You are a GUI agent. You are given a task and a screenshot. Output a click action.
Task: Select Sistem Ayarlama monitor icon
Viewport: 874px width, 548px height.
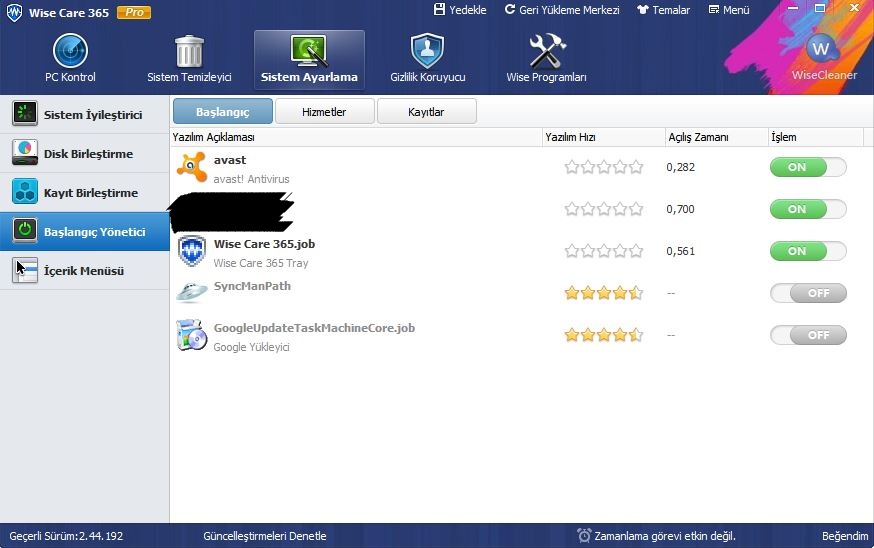click(x=309, y=51)
